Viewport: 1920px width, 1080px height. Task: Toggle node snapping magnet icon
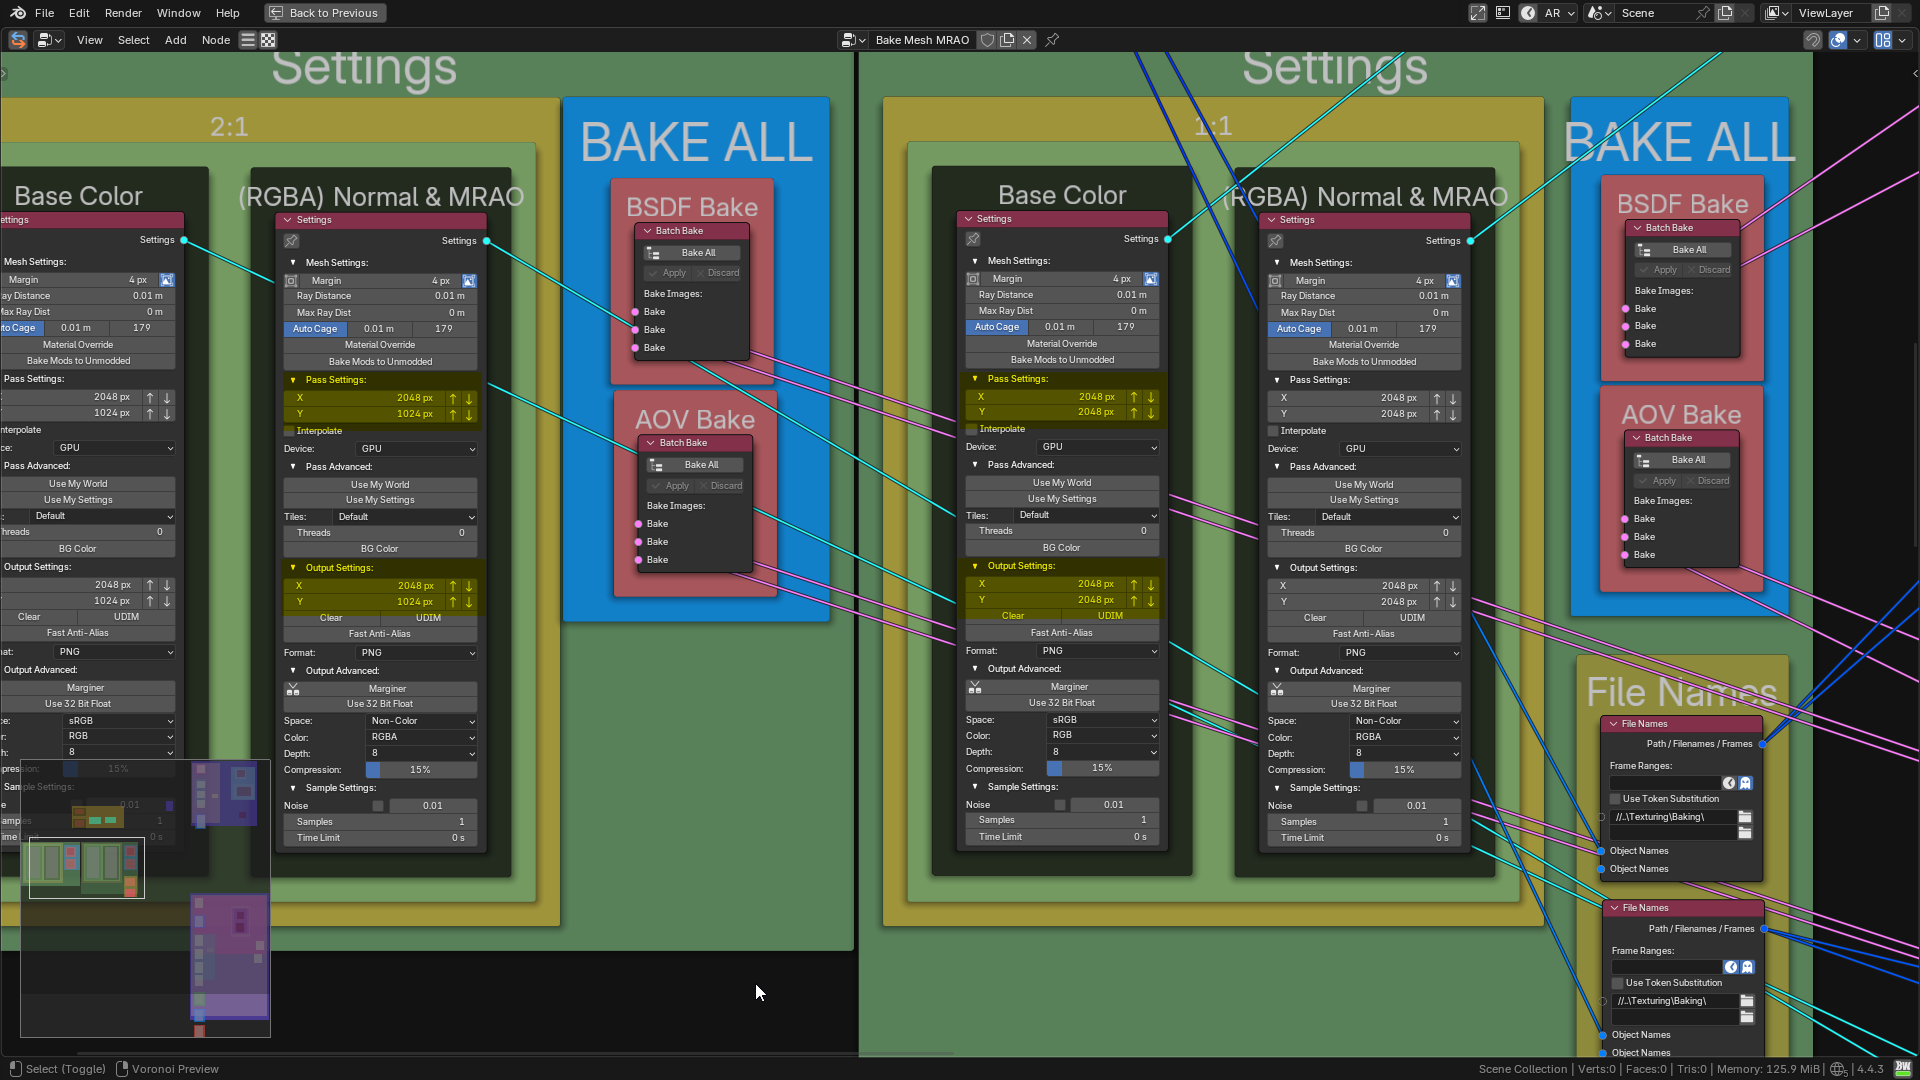click(x=1813, y=40)
